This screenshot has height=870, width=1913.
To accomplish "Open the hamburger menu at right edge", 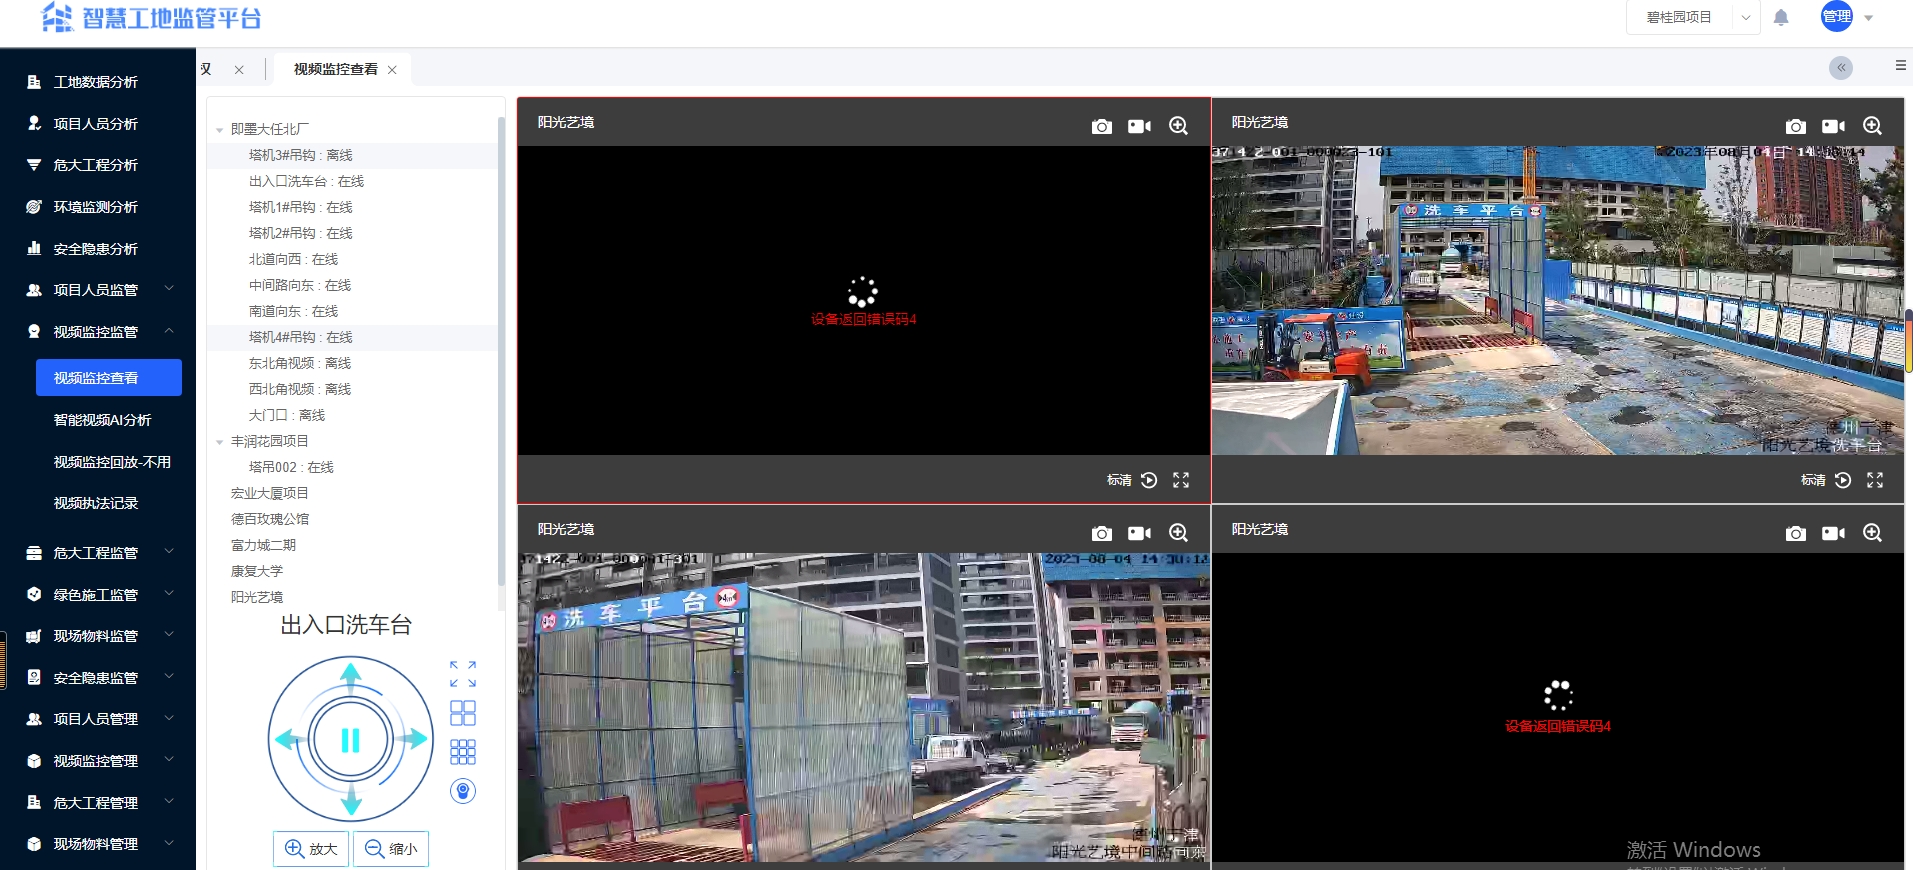I will 1900,65.
